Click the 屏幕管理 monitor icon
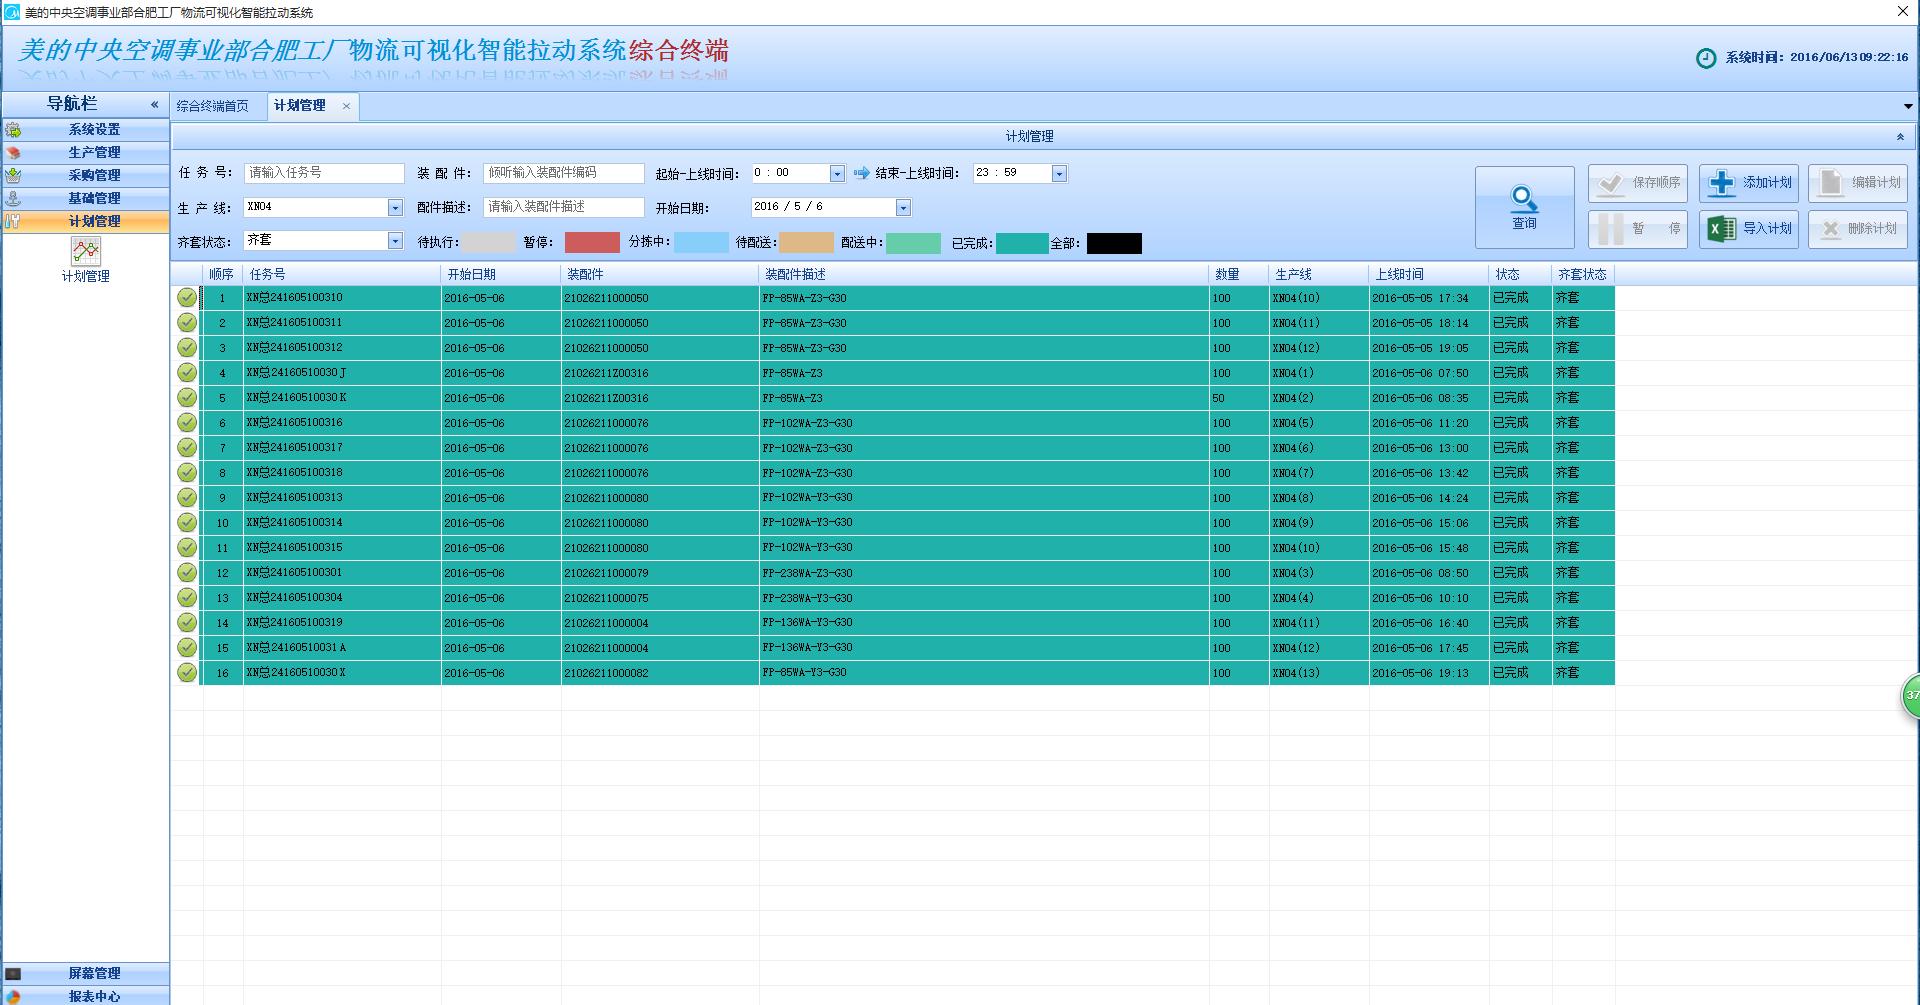The height and width of the screenshot is (1005, 1920). click(13, 974)
